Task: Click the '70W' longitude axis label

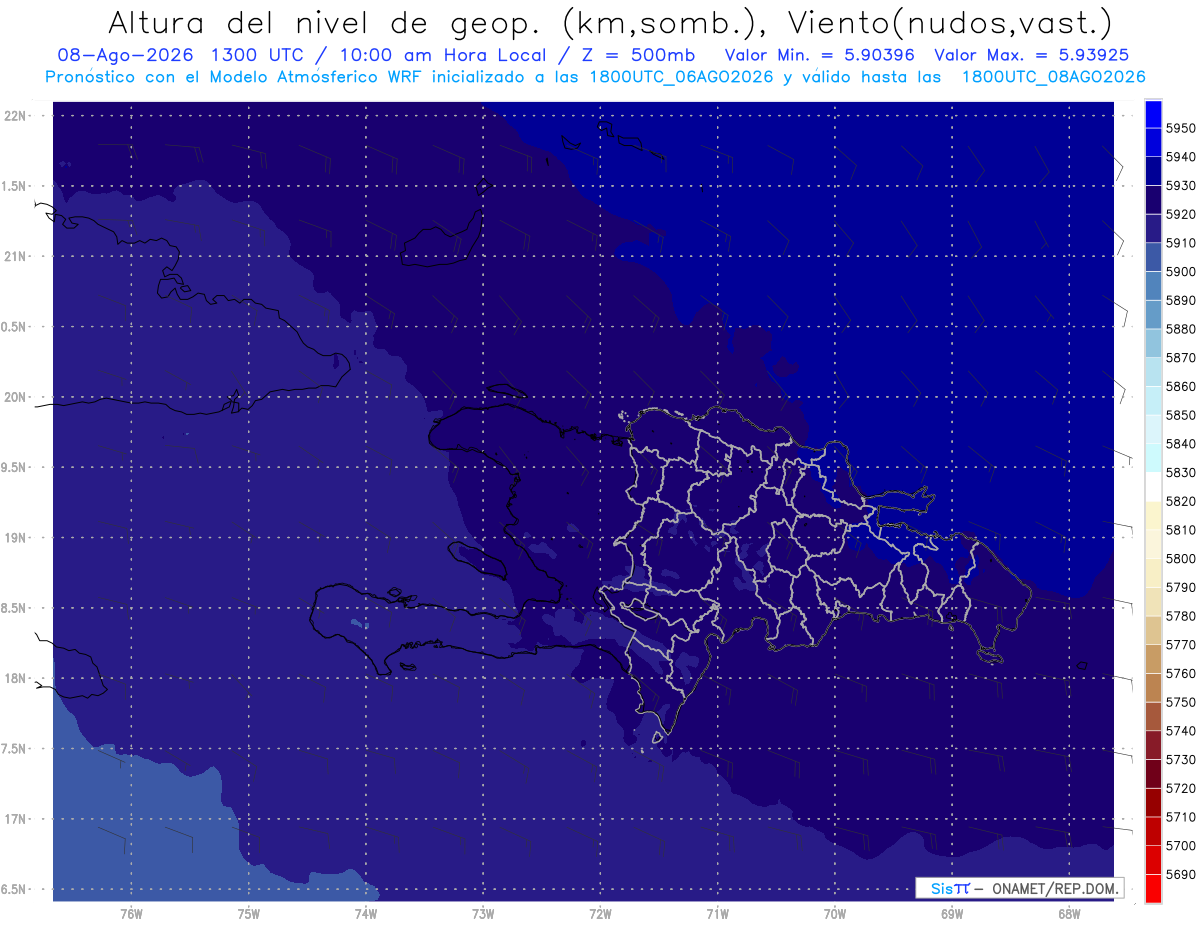Action: point(835,913)
